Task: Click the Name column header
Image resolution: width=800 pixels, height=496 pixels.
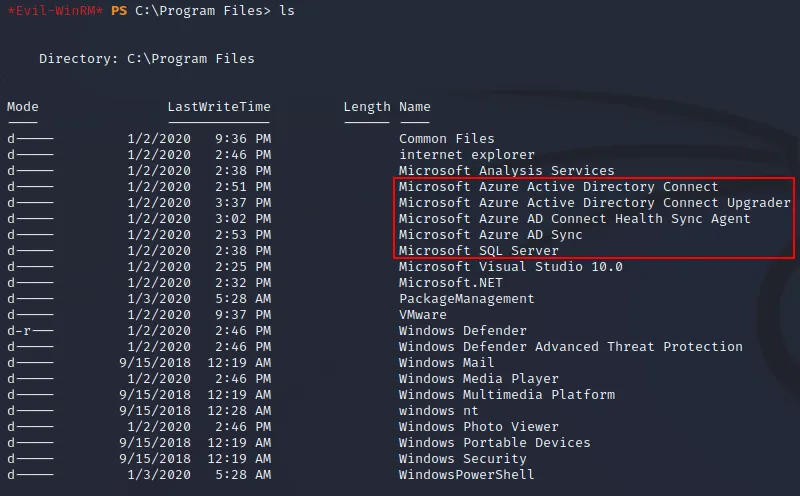Action: tap(415, 107)
